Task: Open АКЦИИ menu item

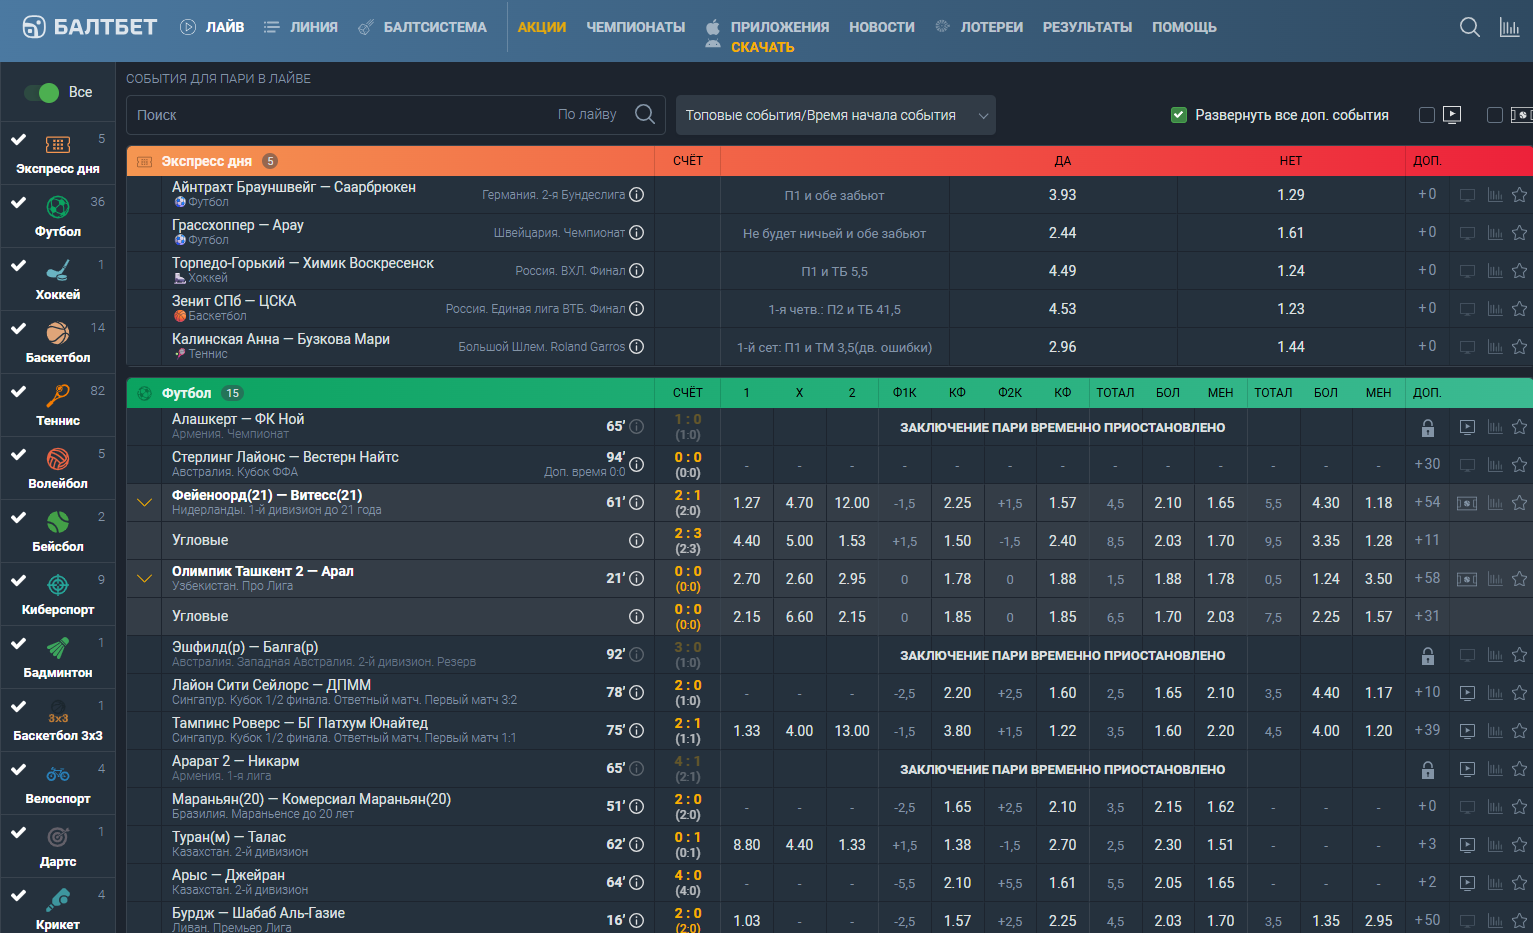Action: point(542,27)
